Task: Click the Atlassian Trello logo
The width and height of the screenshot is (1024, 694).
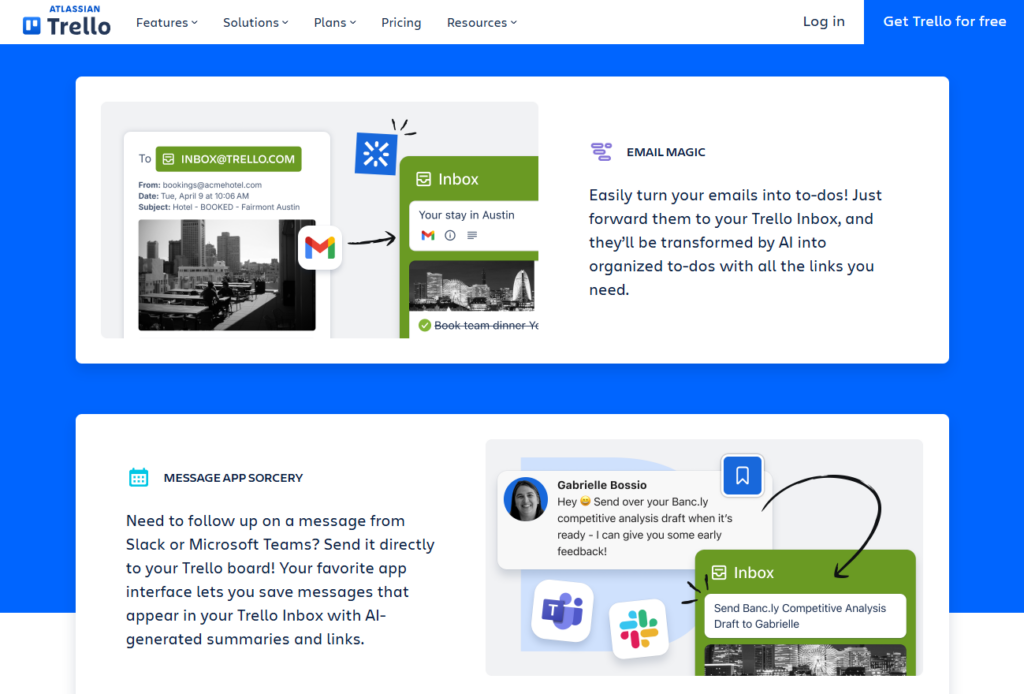Action: [x=67, y=21]
